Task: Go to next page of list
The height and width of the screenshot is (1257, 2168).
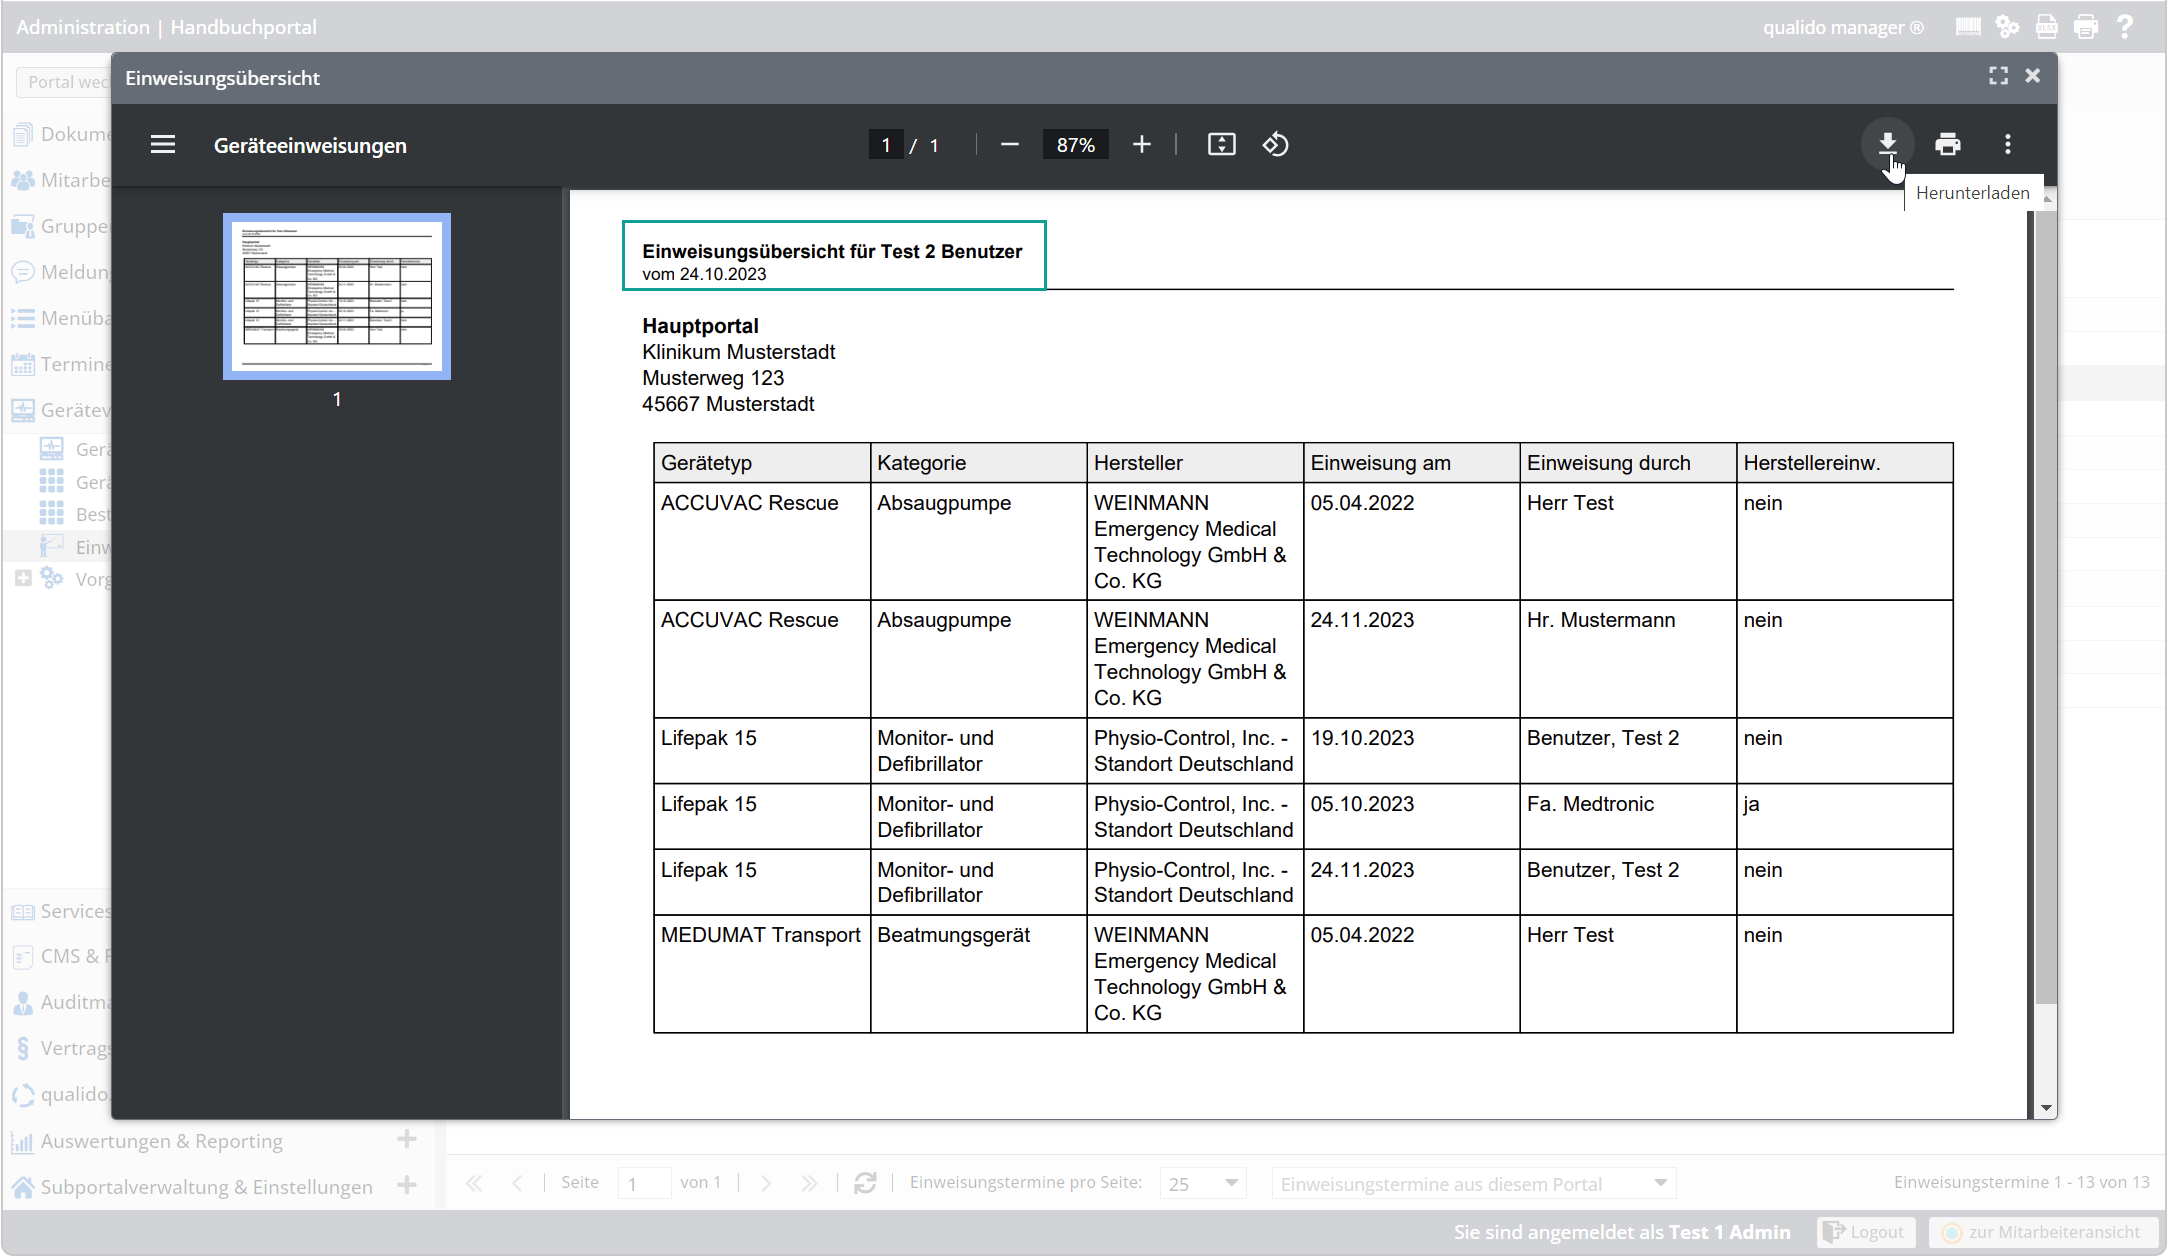Action: pyautogui.click(x=766, y=1183)
